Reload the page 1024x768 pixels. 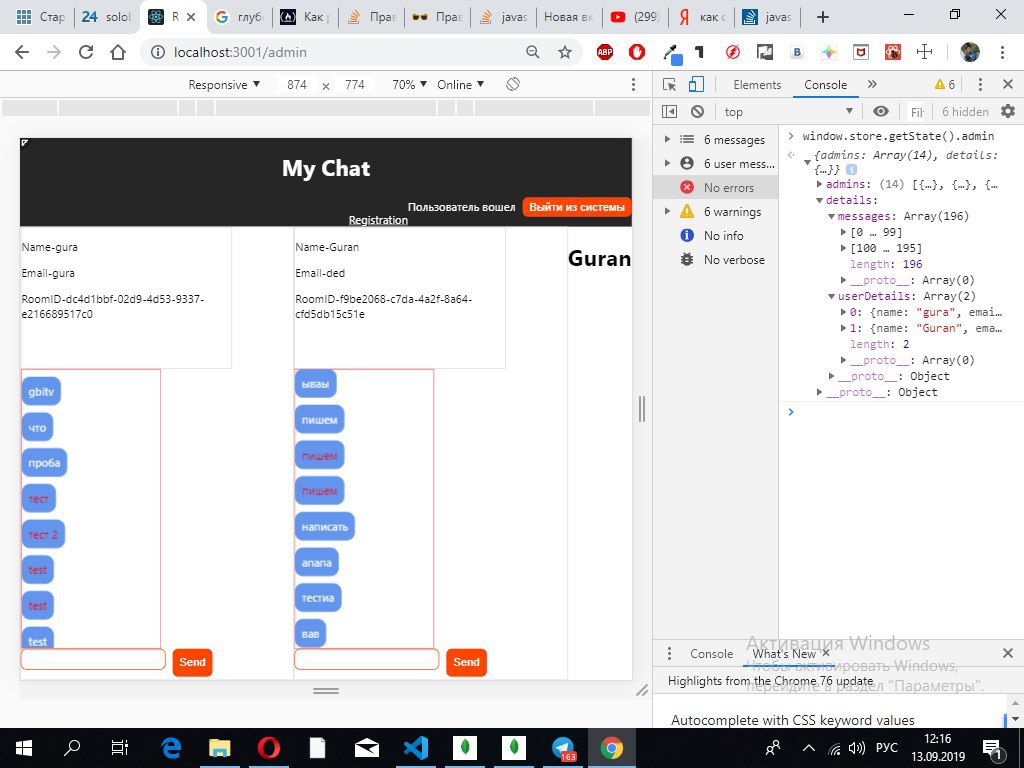click(85, 52)
